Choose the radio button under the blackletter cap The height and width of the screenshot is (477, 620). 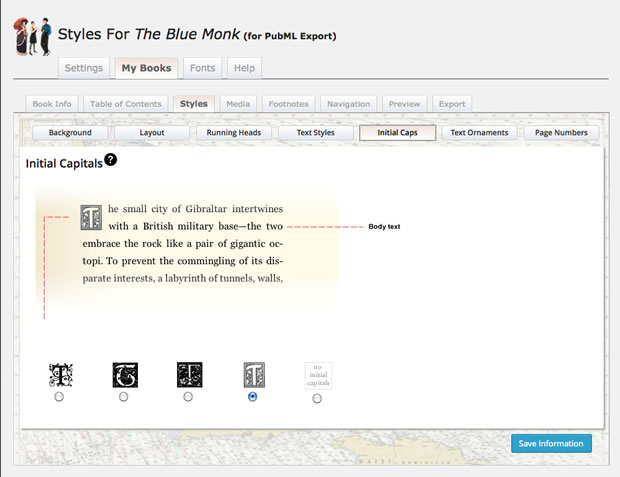pos(124,397)
